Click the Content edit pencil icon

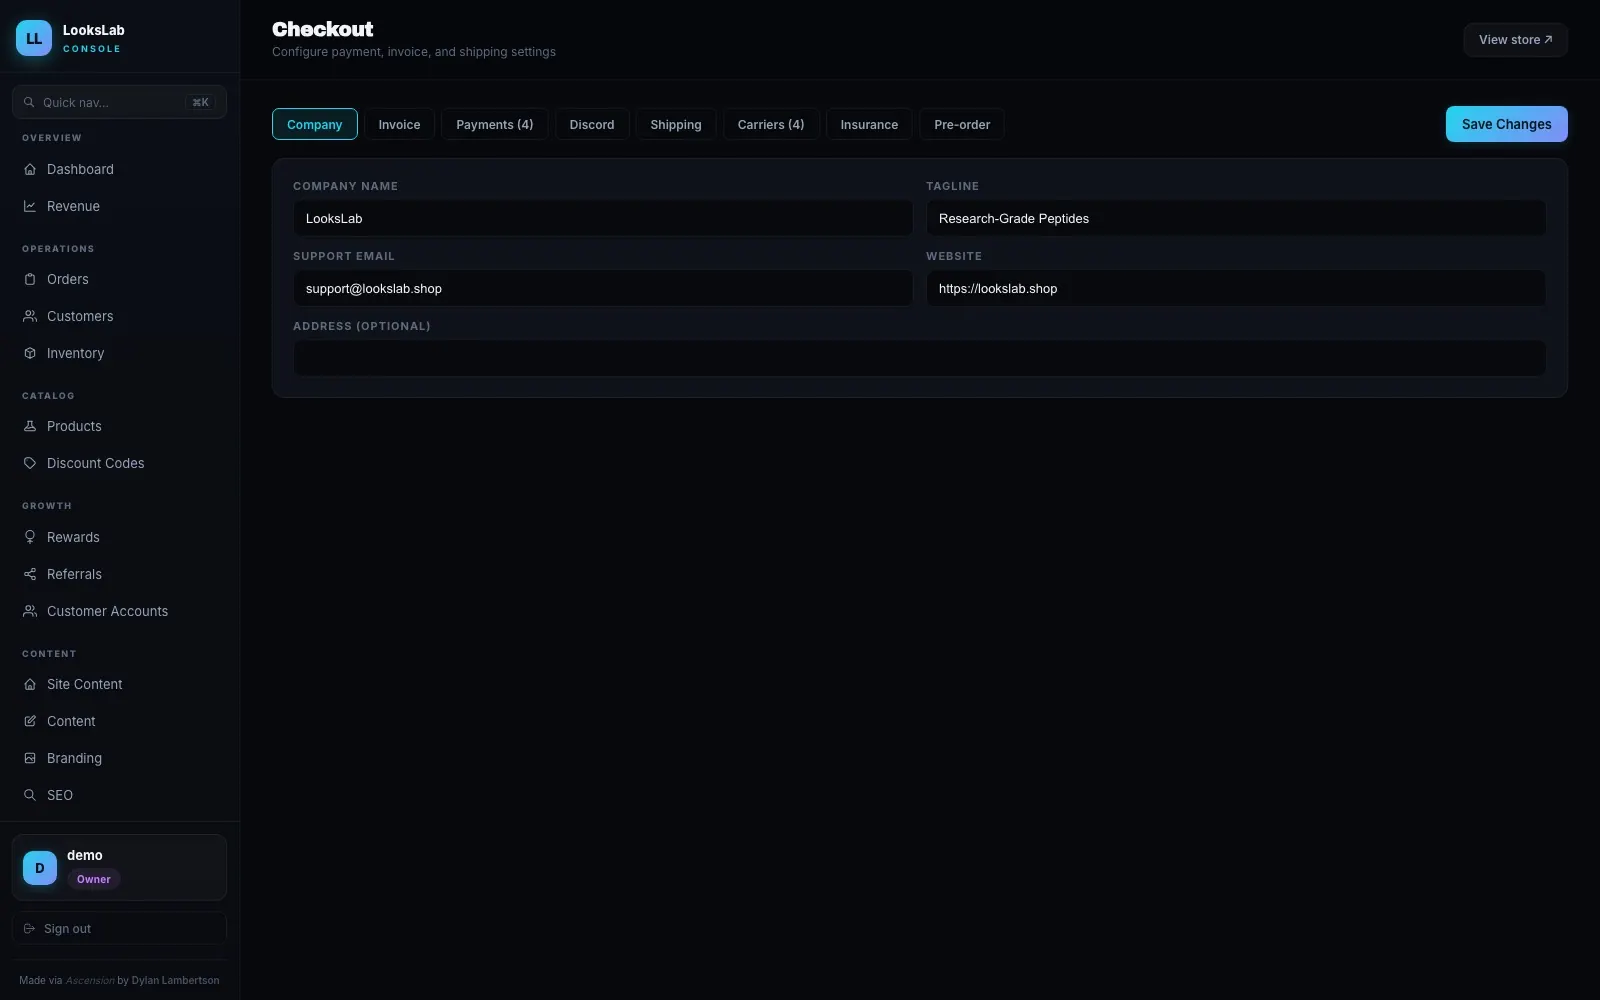pyautogui.click(x=30, y=722)
